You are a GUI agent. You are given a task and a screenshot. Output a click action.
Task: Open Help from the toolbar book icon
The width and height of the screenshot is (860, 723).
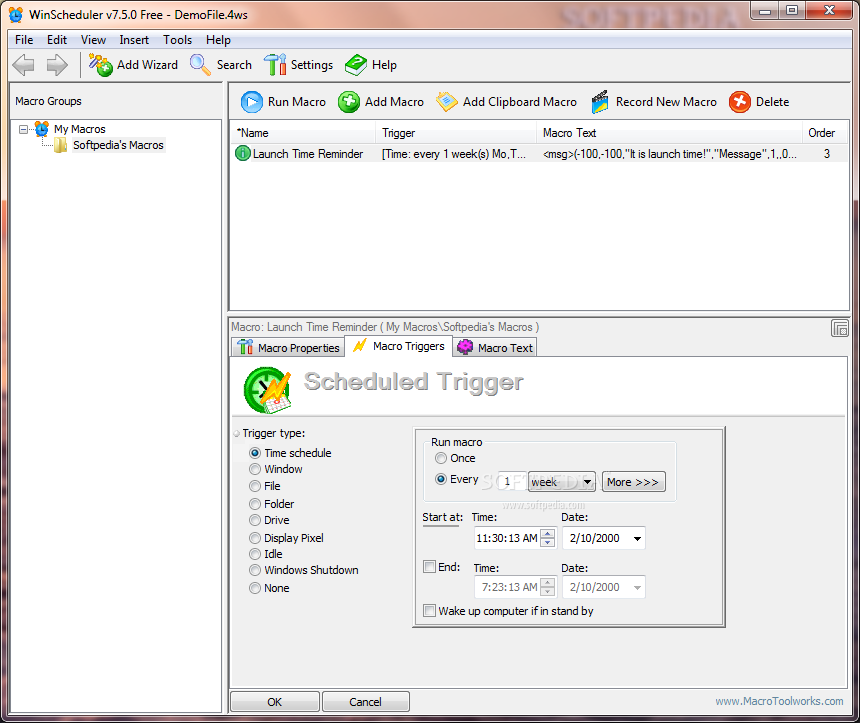pyautogui.click(x=371, y=65)
